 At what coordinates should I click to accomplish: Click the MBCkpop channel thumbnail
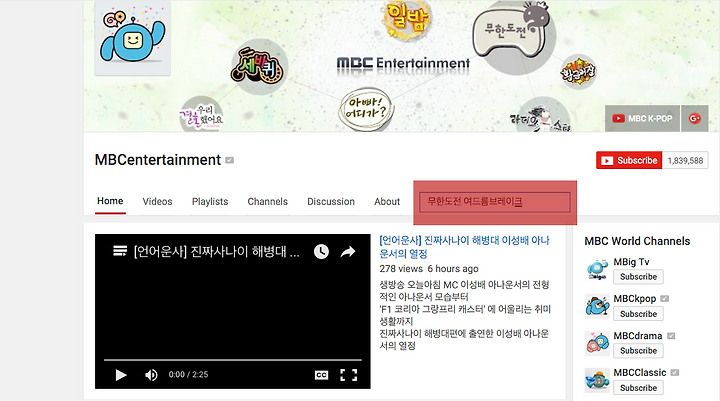tap(597, 306)
